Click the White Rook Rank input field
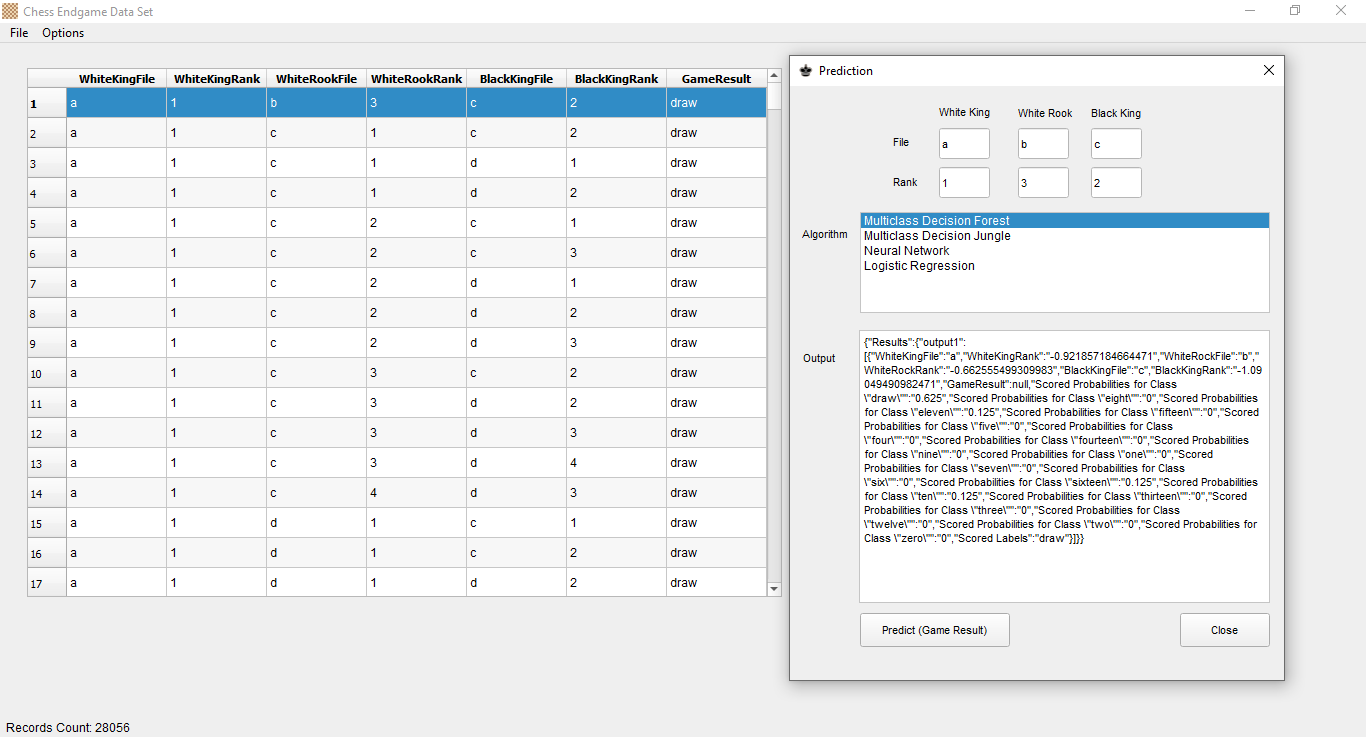 point(1043,183)
